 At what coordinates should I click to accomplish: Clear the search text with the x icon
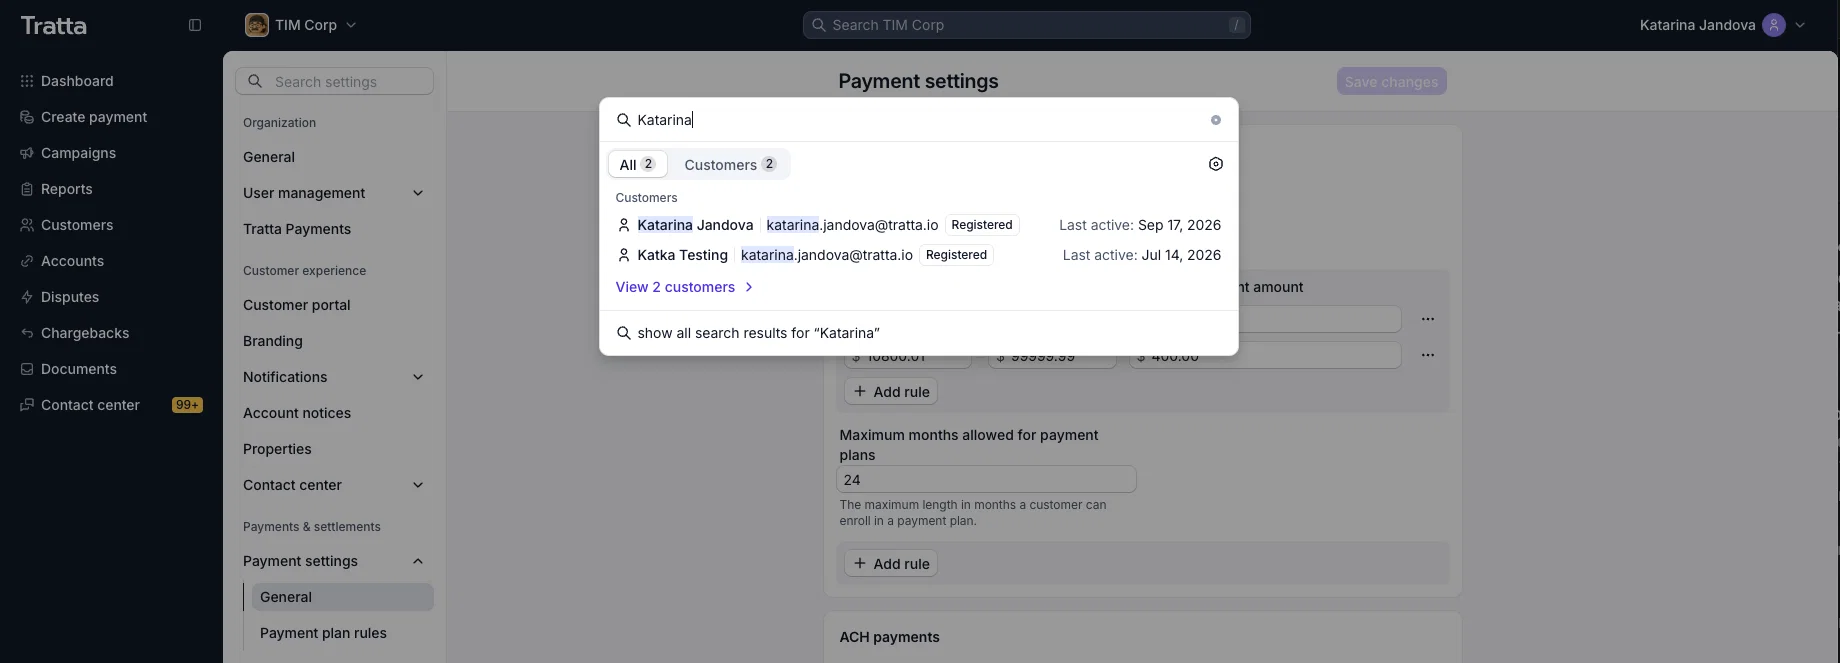(1216, 120)
